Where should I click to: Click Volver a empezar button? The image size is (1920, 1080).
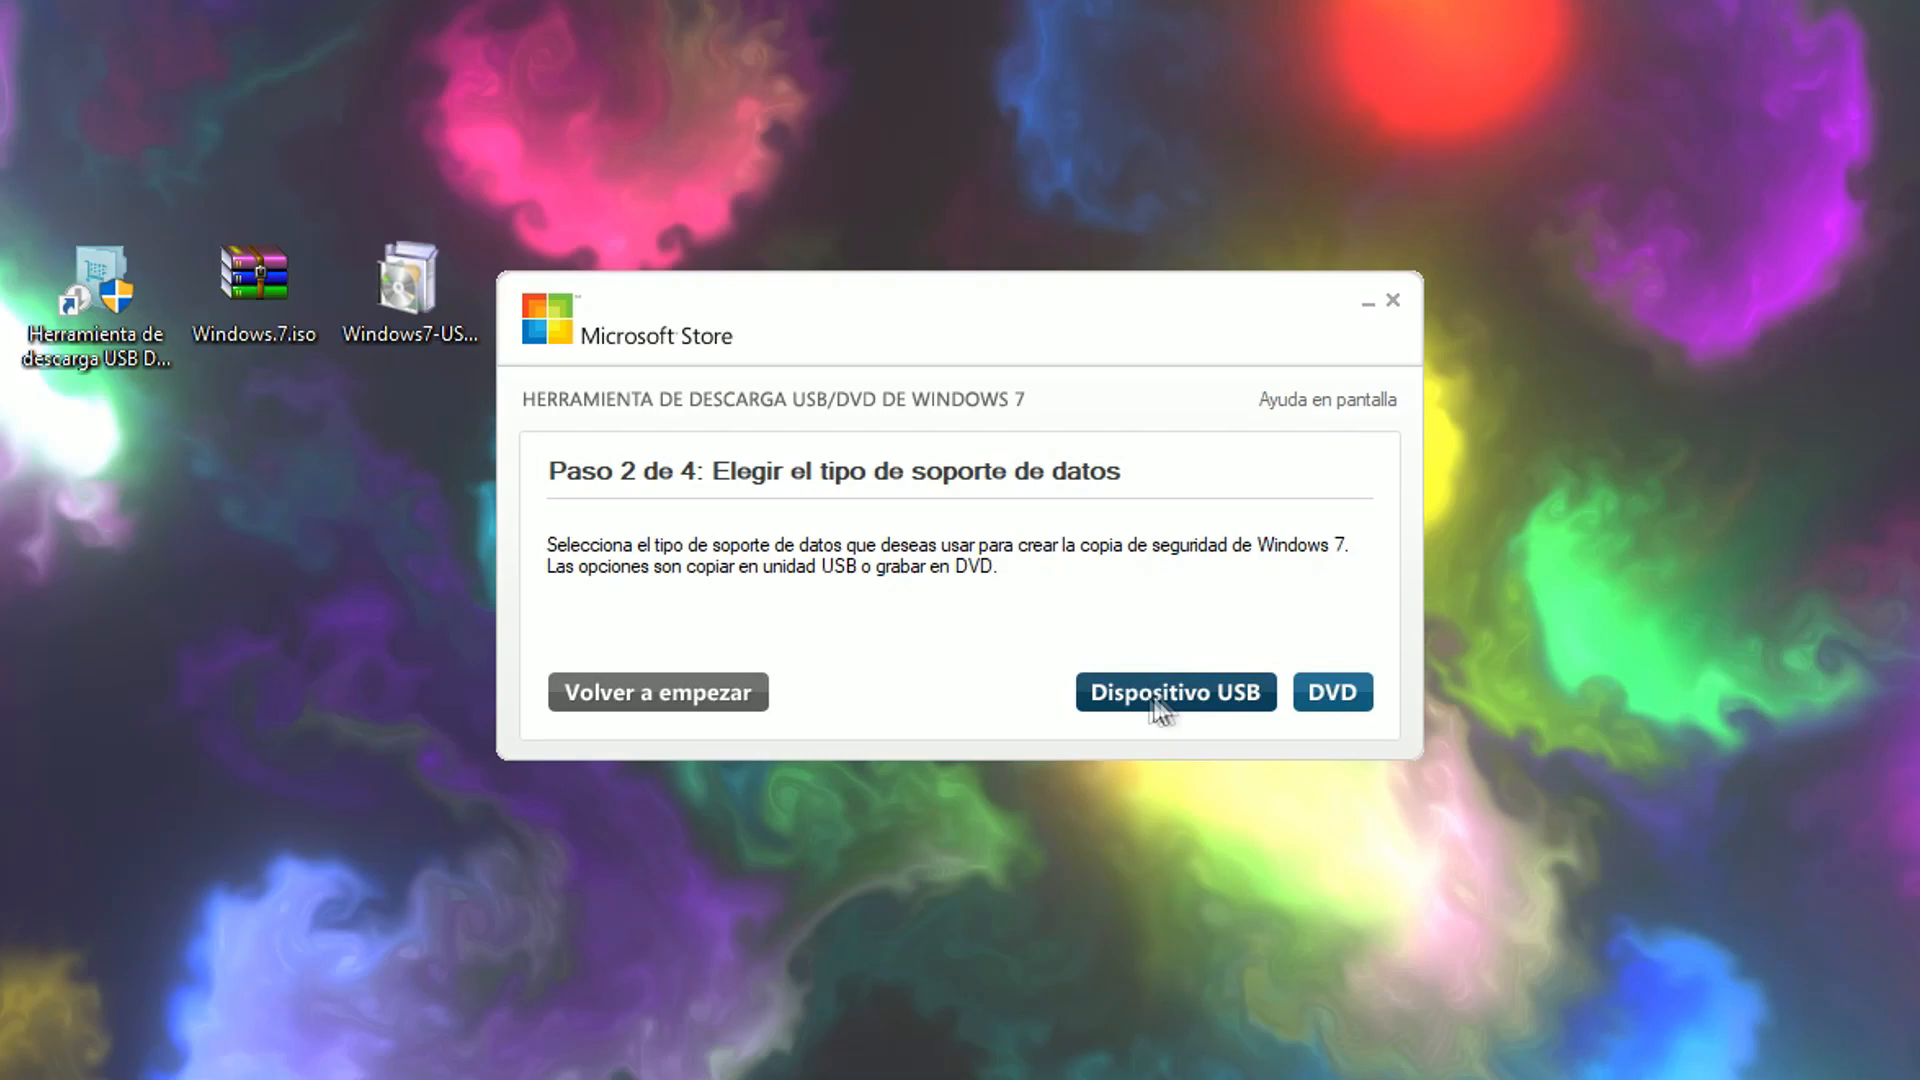point(658,692)
